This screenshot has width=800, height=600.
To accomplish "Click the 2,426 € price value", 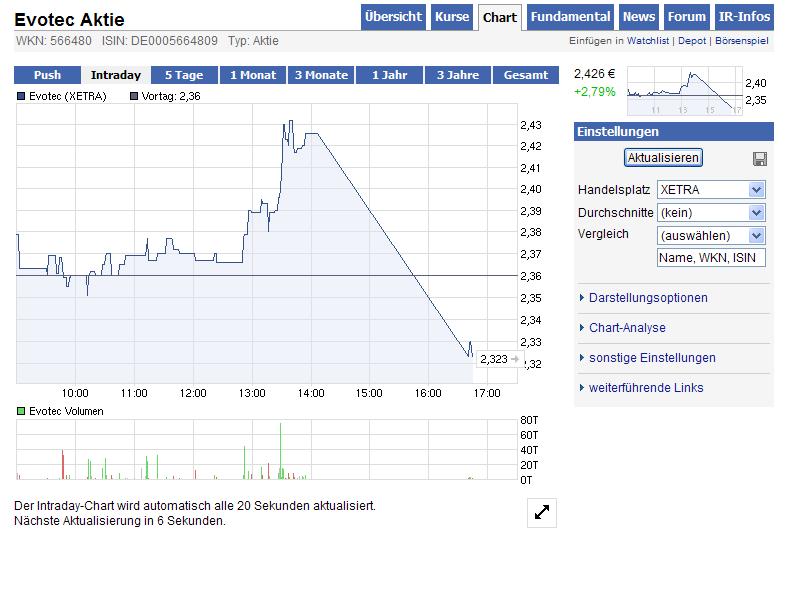I will tap(594, 74).
